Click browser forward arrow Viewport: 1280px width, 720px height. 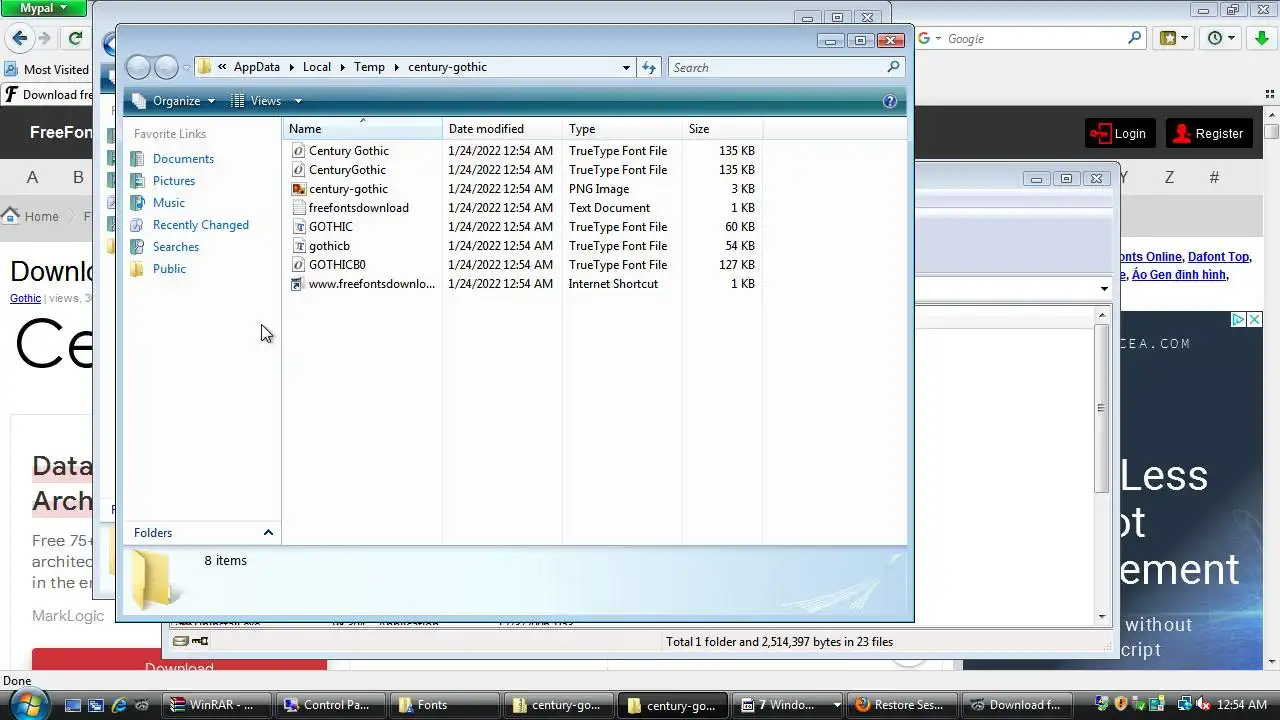click(44, 38)
